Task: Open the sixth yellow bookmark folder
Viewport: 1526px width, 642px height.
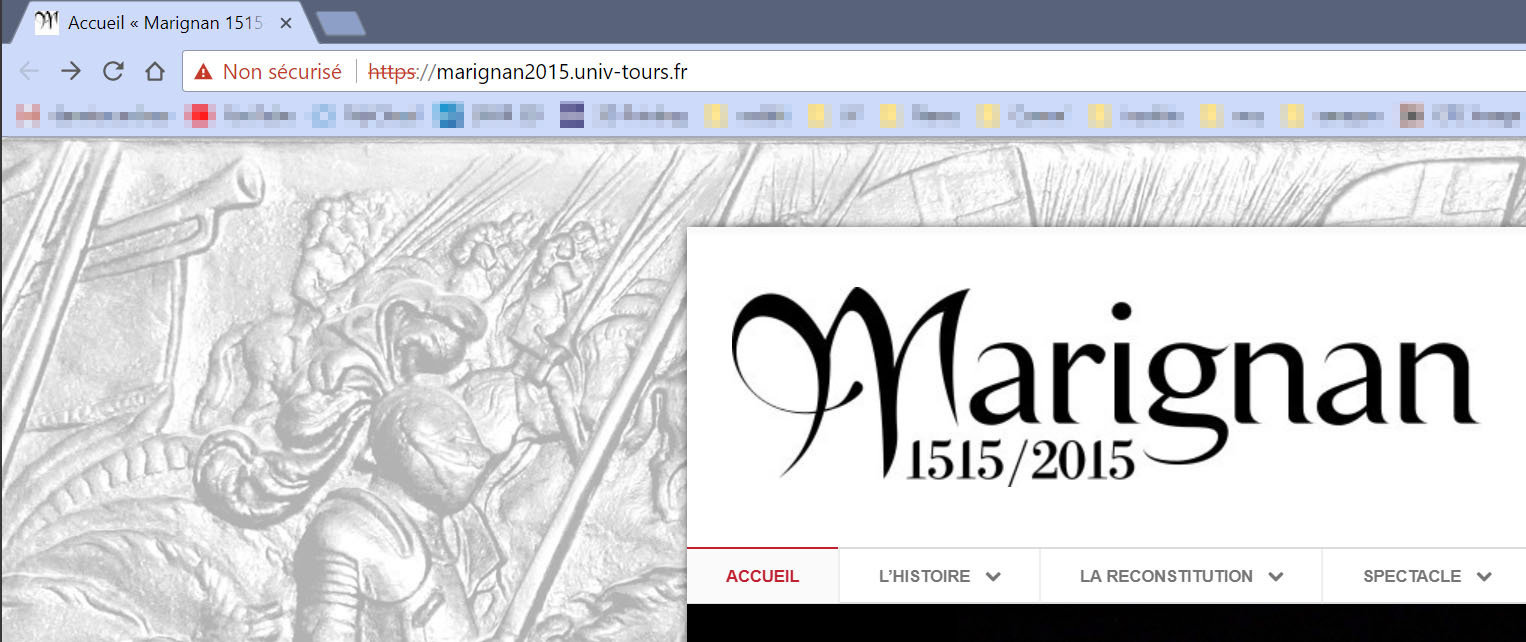Action: 1210,116
